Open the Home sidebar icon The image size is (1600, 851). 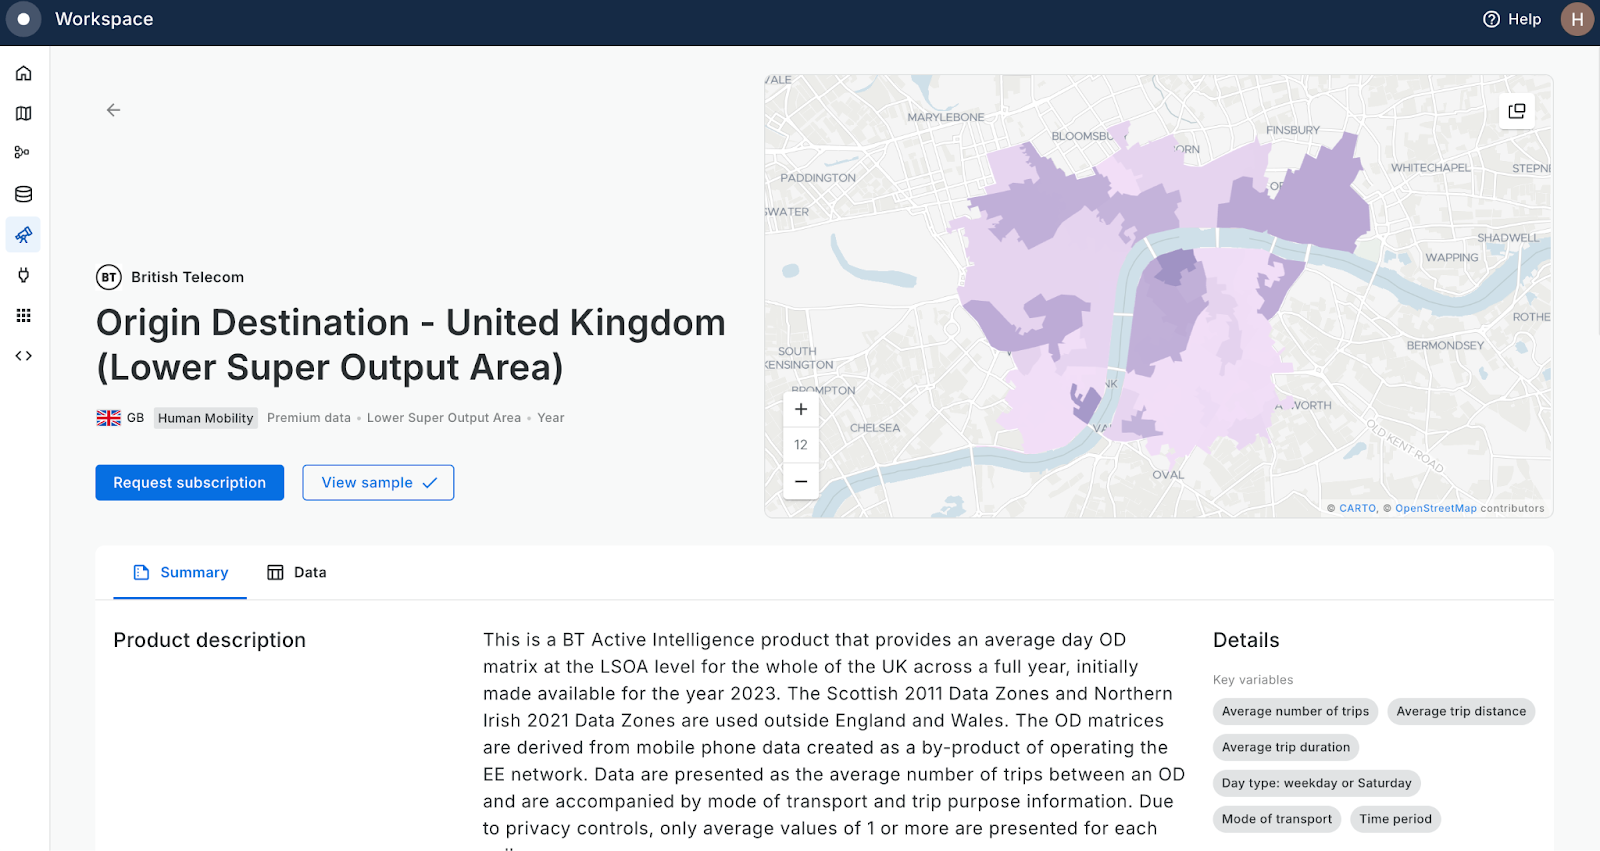(22, 72)
